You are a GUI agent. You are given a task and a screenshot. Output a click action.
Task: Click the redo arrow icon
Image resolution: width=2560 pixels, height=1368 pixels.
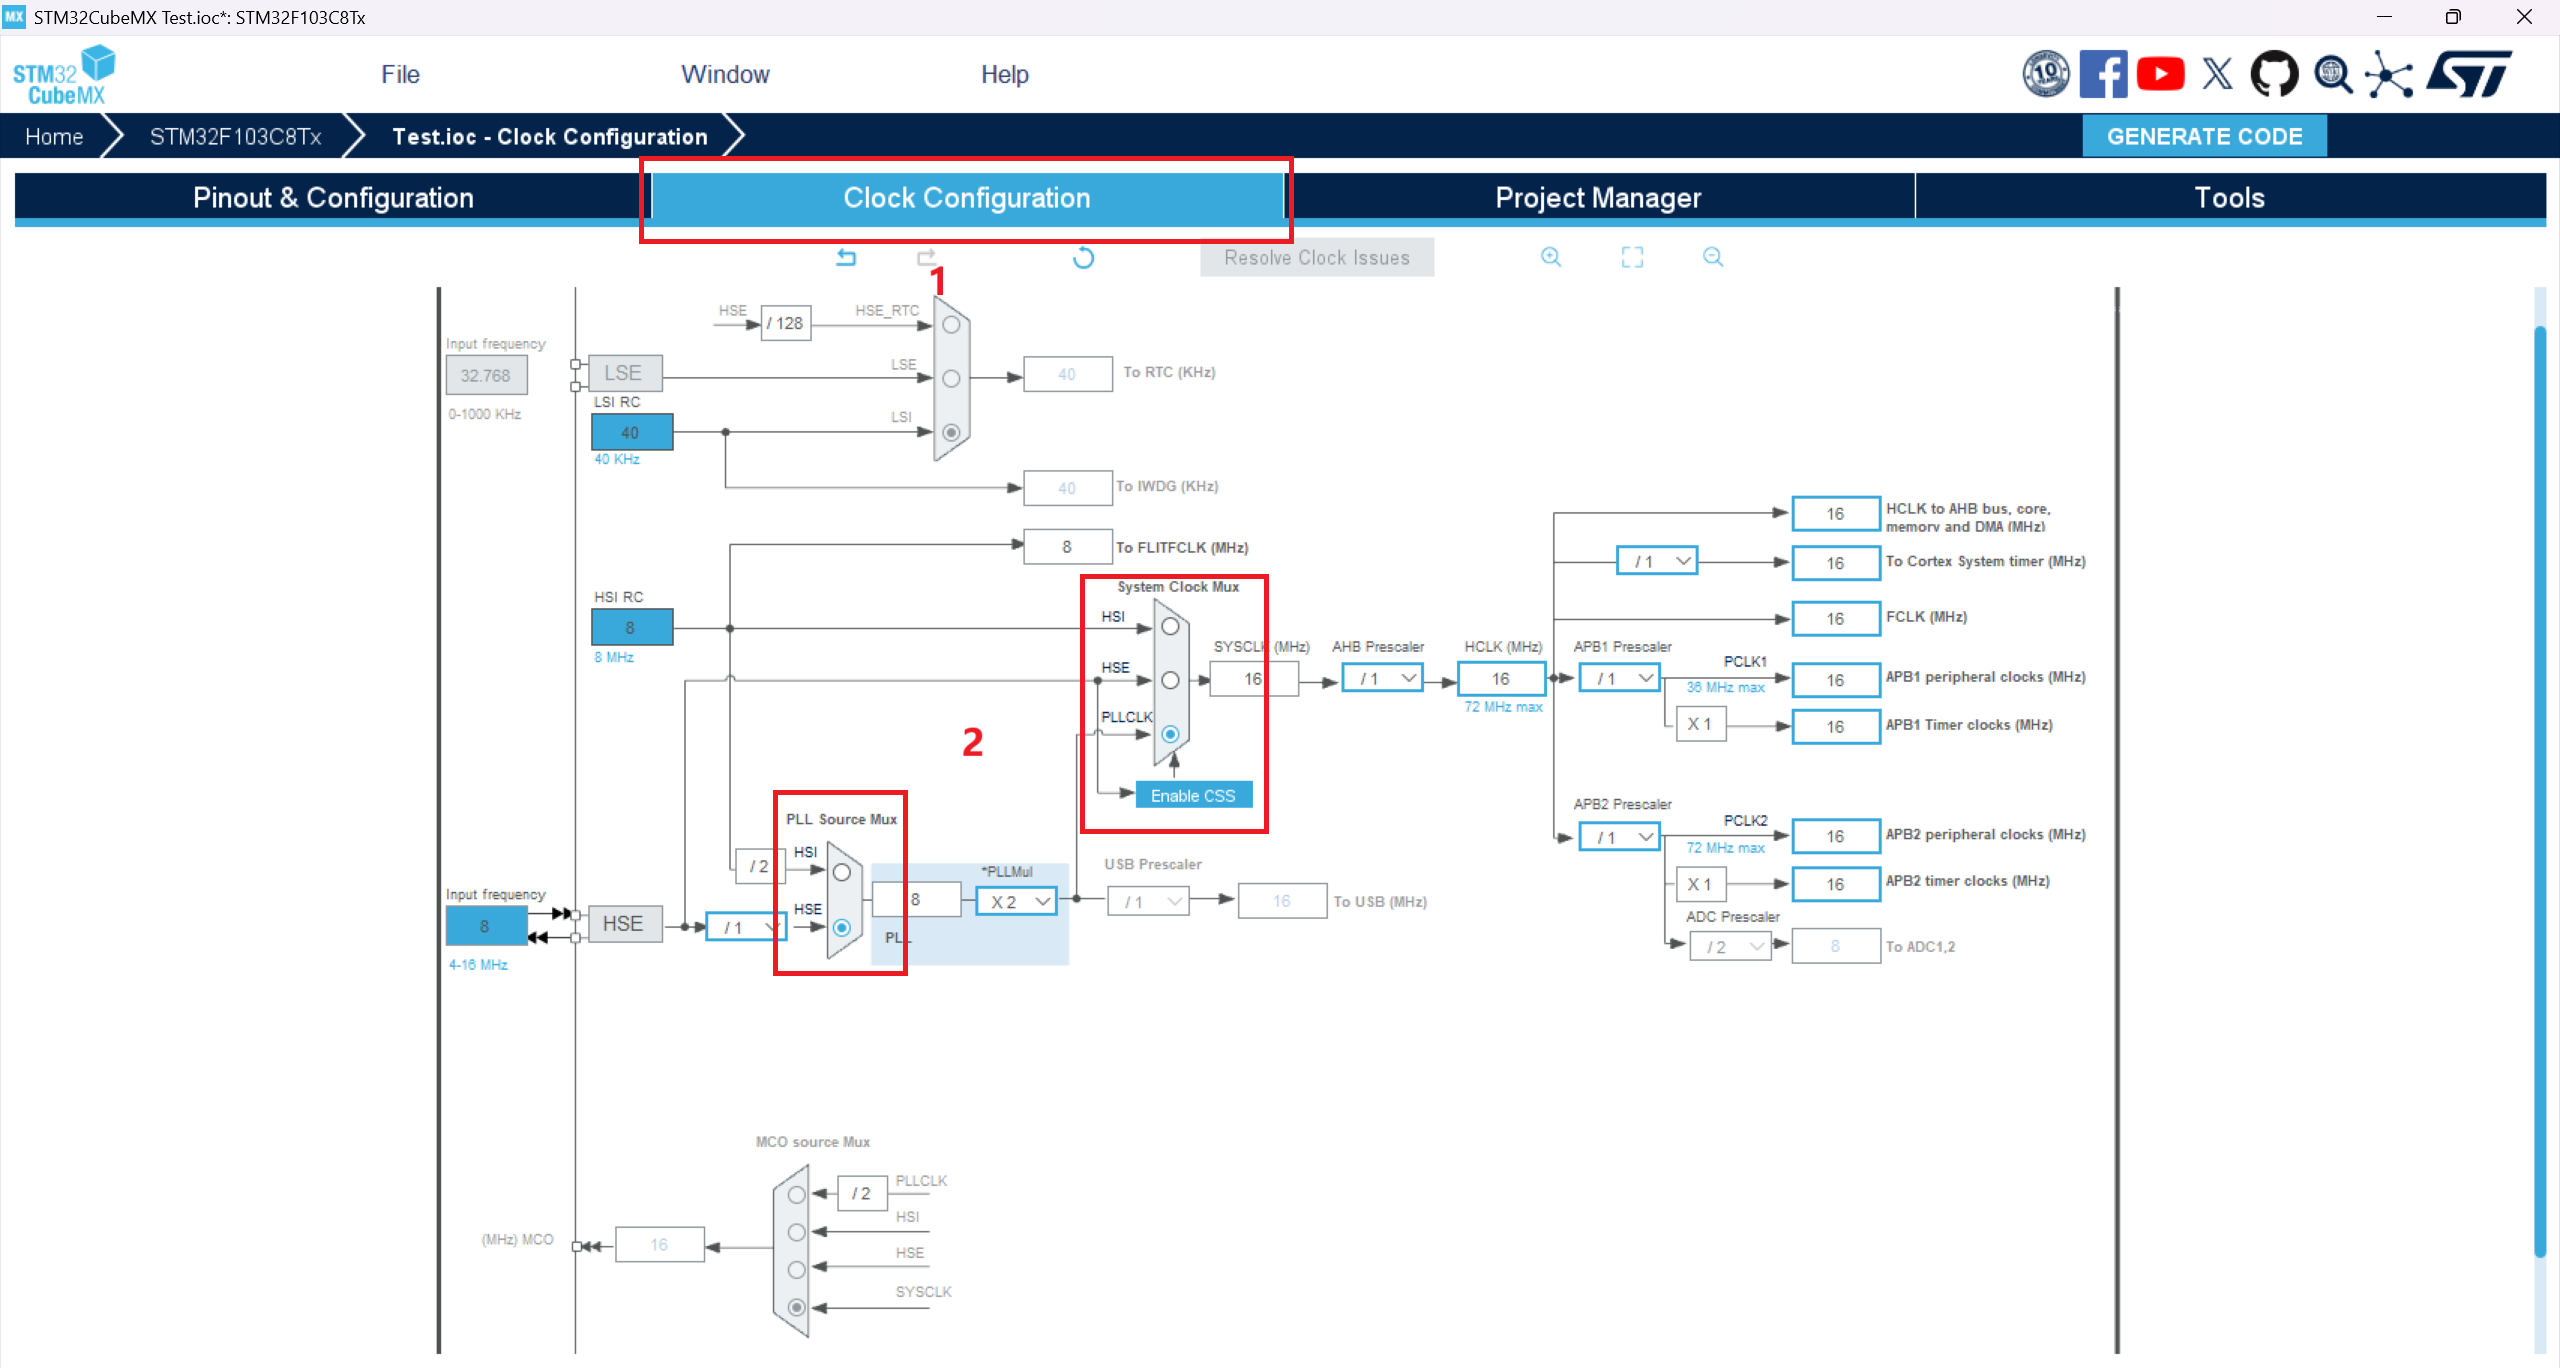click(927, 257)
